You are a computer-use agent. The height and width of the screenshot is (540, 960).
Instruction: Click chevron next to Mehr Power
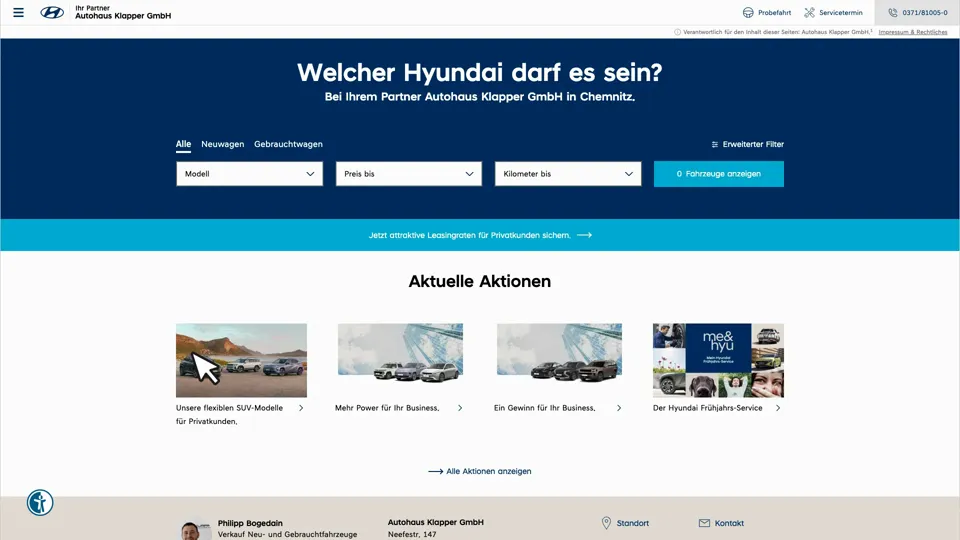pos(460,408)
